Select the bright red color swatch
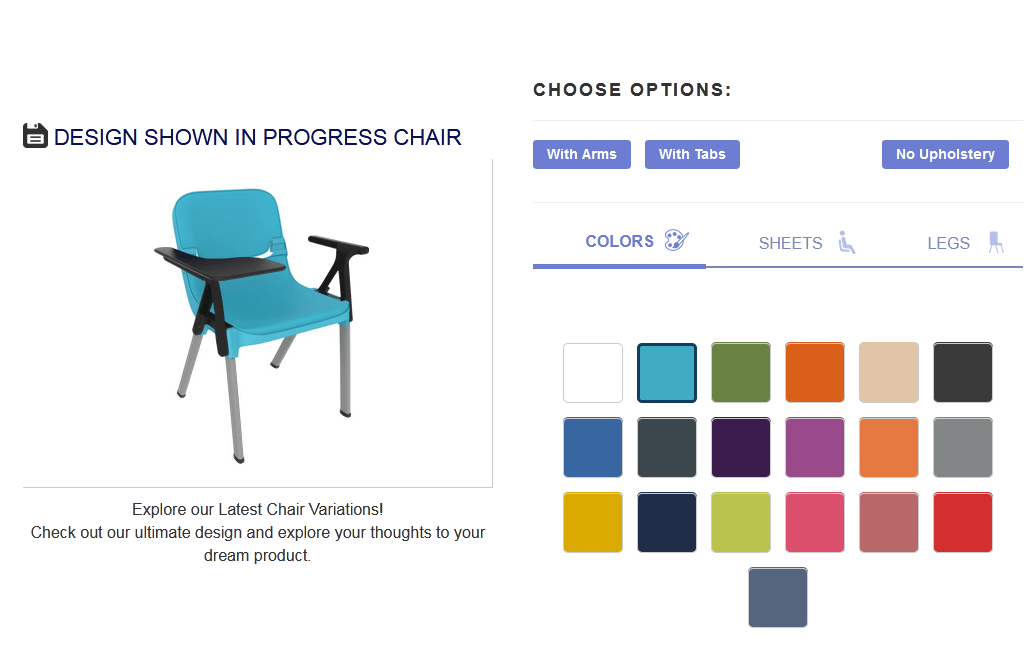 963,522
